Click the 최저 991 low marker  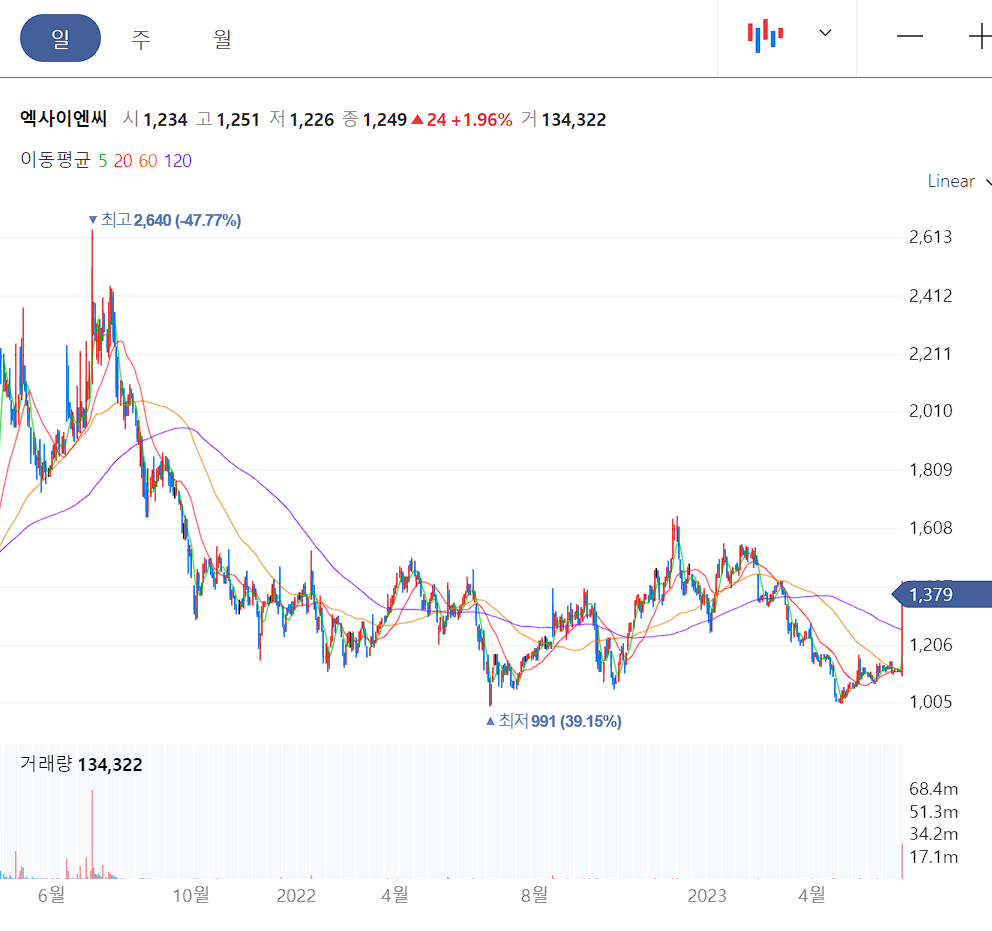tap(552, 720)
